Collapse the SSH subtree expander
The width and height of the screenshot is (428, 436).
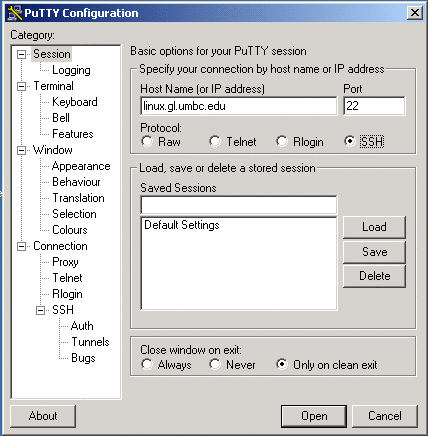[40, 310]
